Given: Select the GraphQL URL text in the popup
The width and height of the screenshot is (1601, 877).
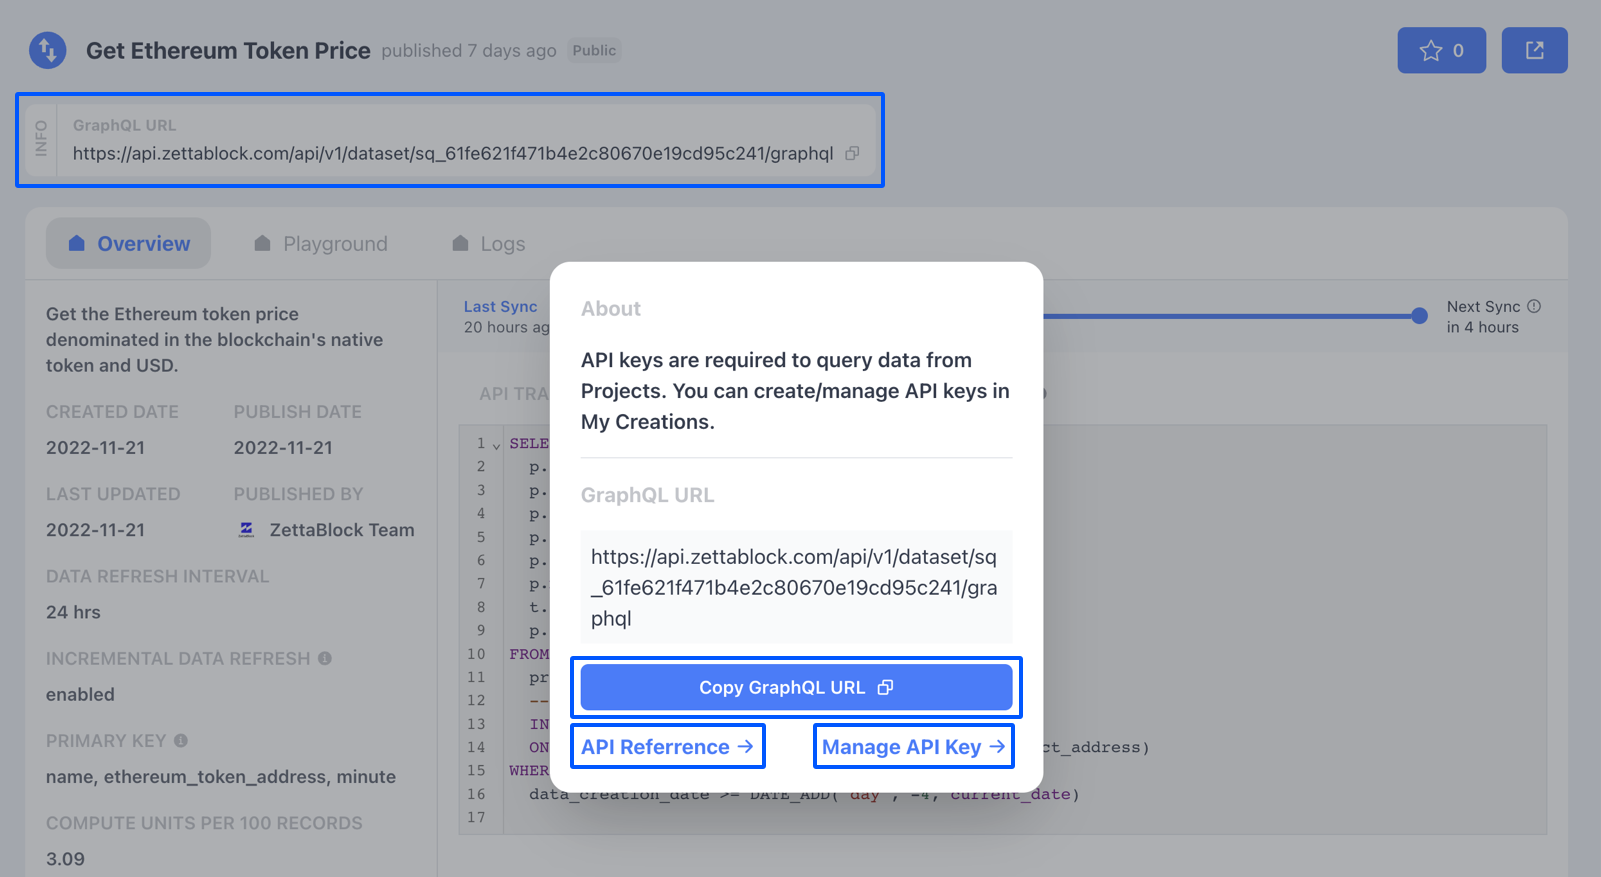Looking at the screenshot, I should click(796, 587).
